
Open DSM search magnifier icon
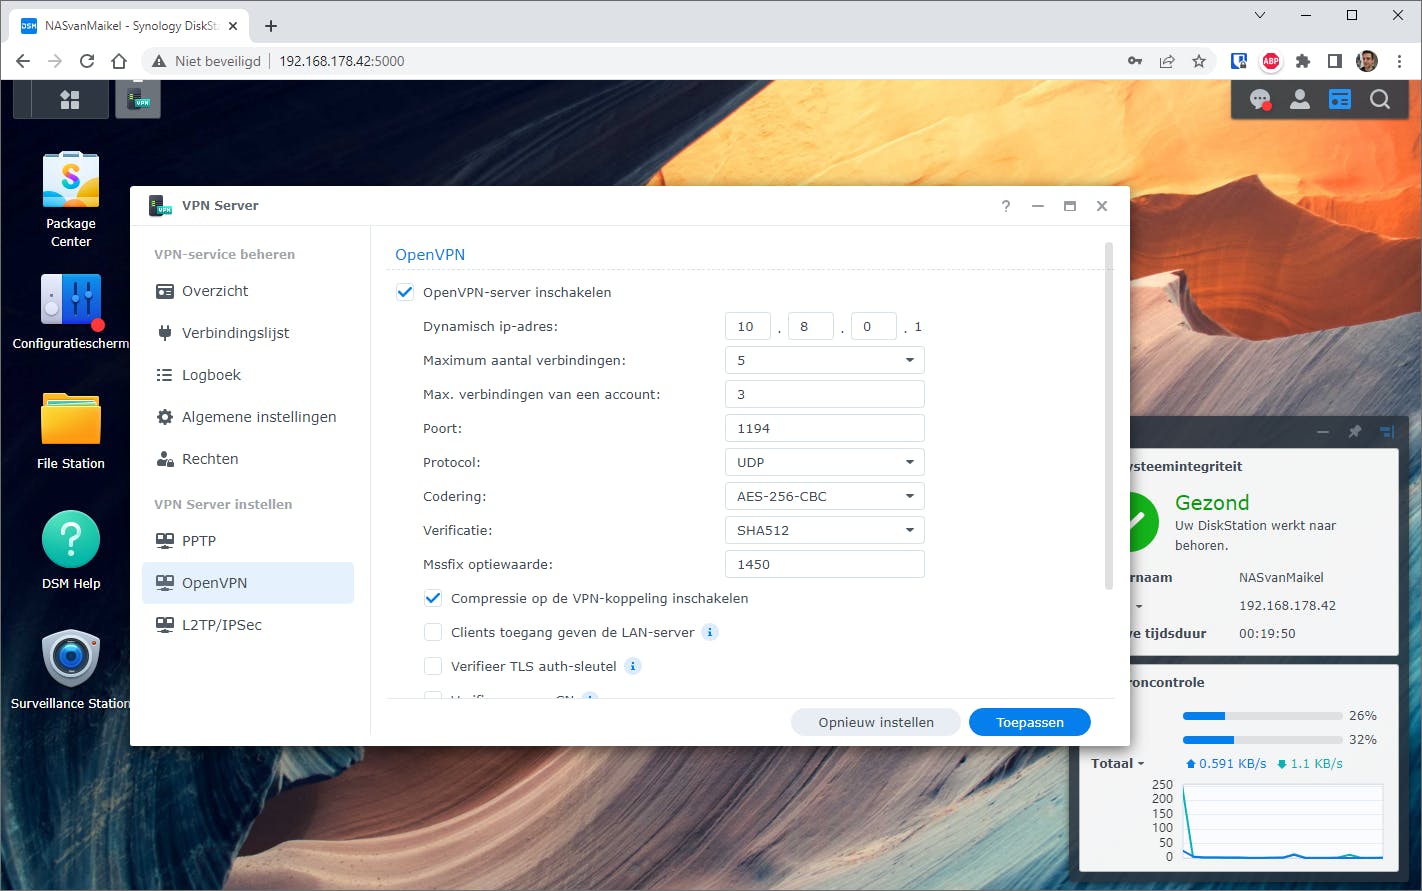click(1380, 99)
